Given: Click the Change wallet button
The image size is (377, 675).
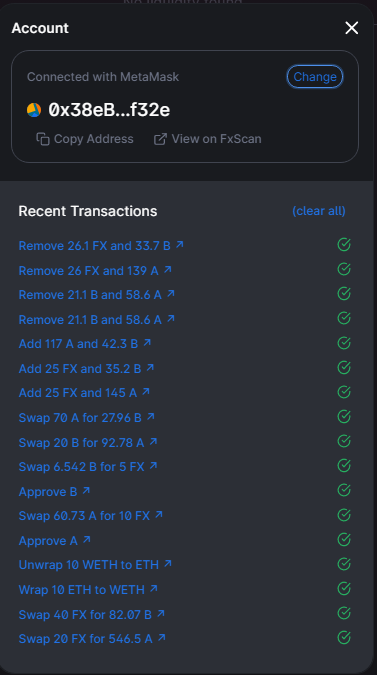Looking at the screenshot, I should 315,77.
